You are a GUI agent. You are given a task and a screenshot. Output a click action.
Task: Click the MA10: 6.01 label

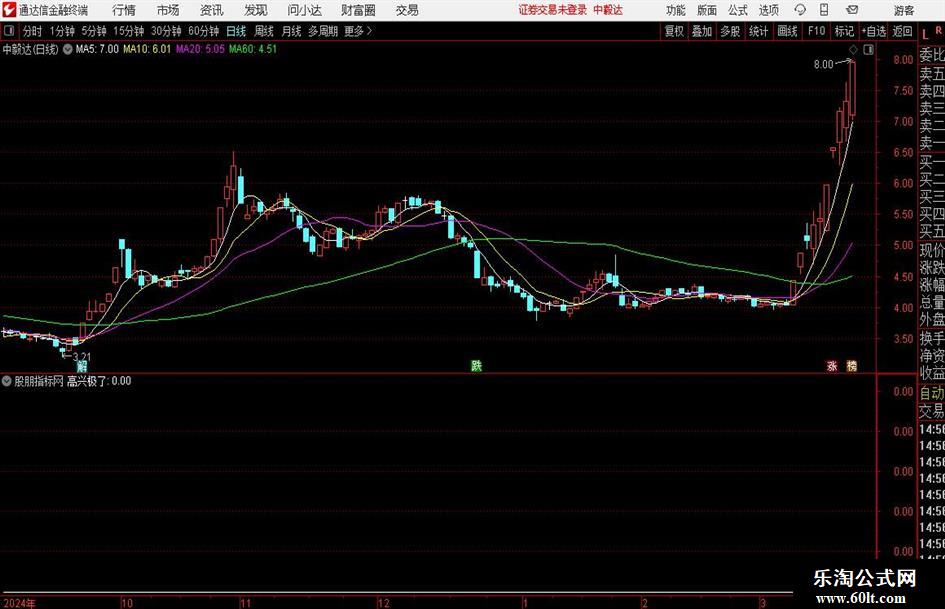[x=147, y=49]
